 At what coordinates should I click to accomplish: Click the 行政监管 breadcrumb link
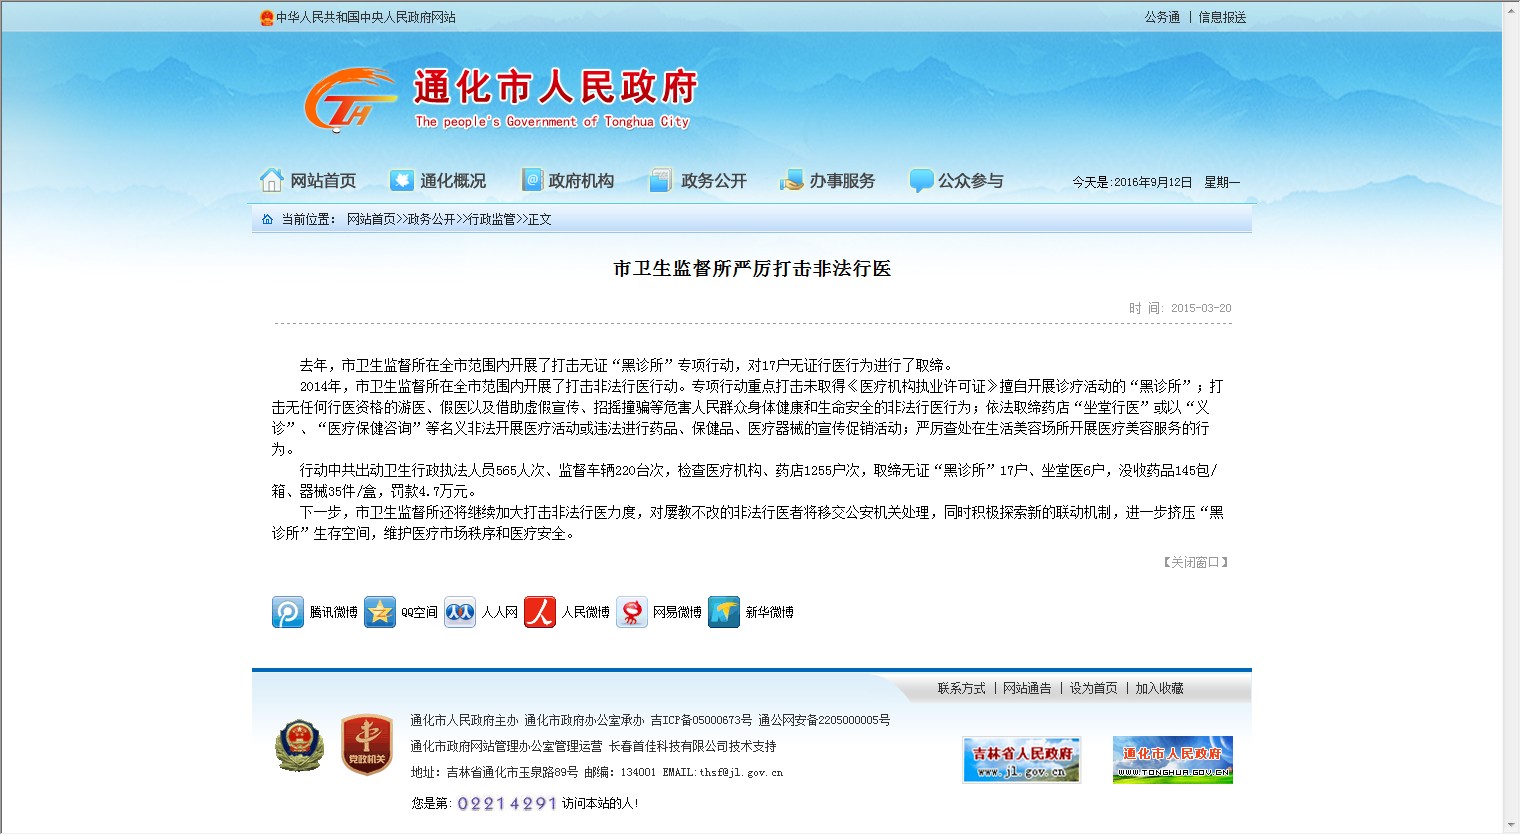tap(492, 219)
